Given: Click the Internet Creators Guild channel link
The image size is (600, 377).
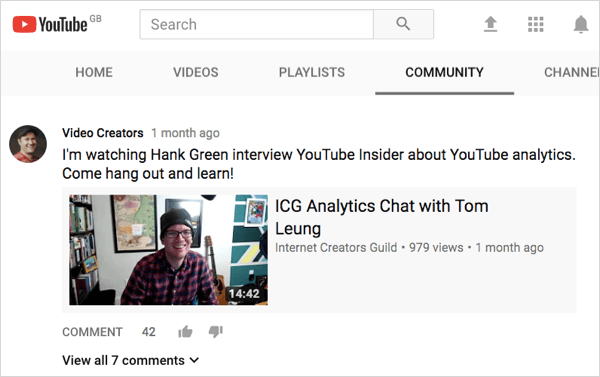Looking at the screenshot, I should click(x=336, y=248).
